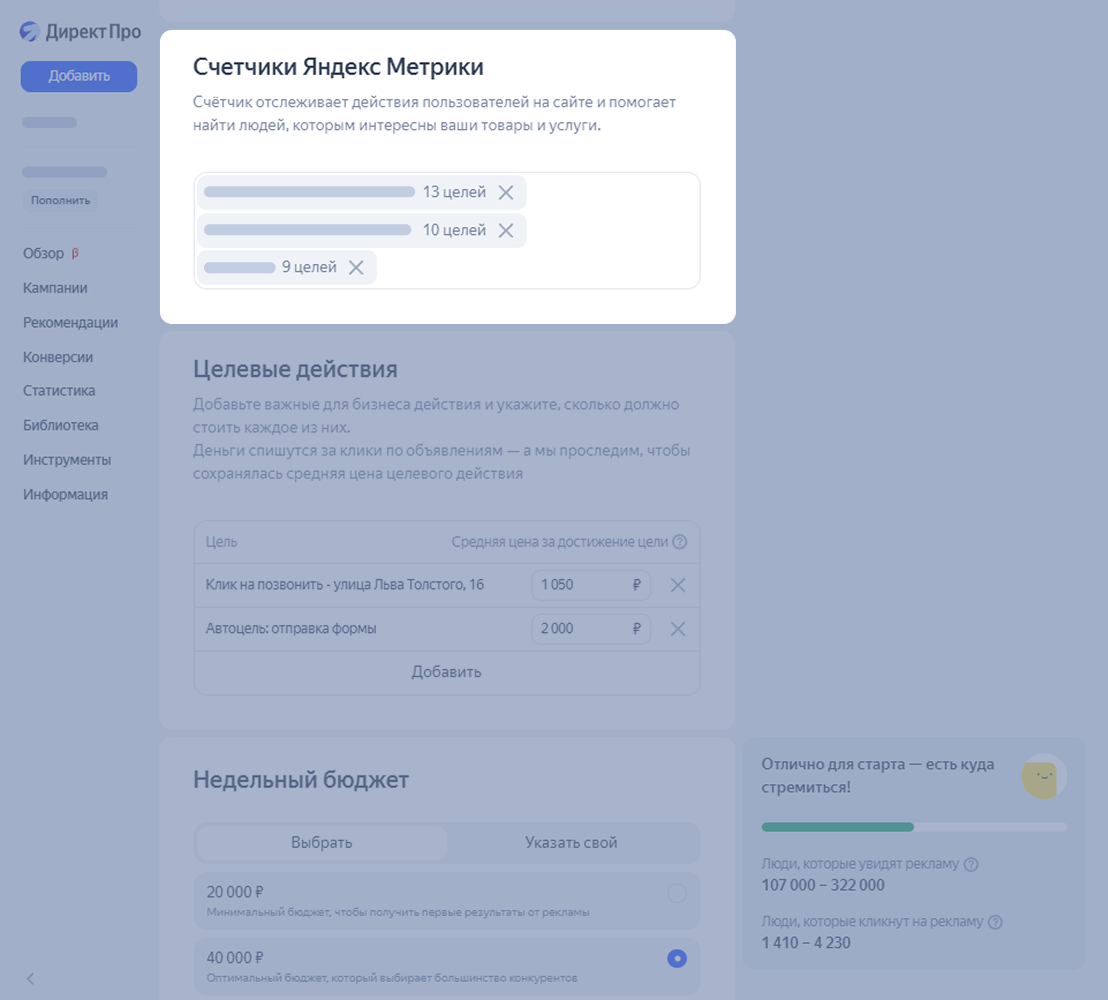Image resolution: width=1108 pixels, height=1000 pixels.
Task: Switch to the Выбрать budget tab
Action: point(322,843)
